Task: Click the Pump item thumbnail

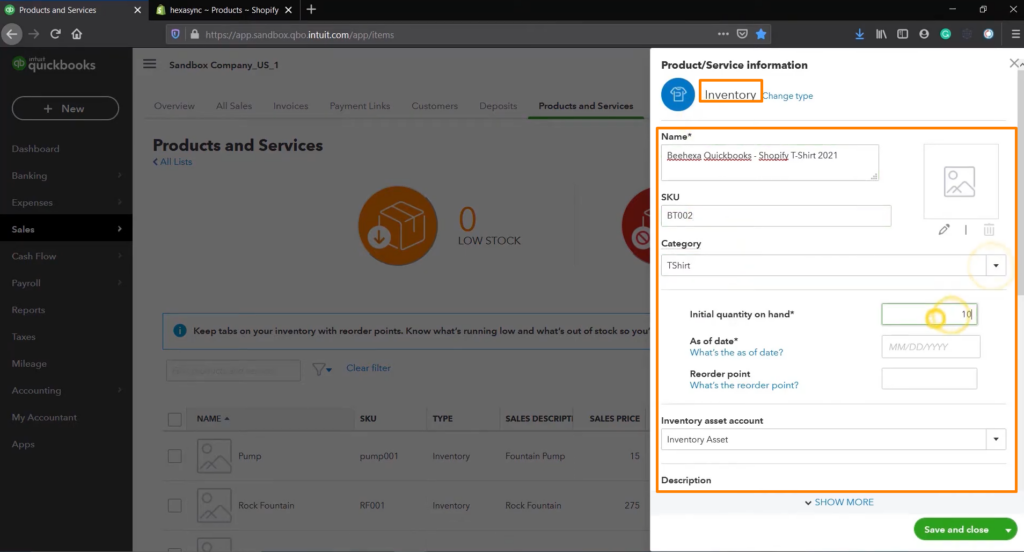Action: [x=214, y=455]
